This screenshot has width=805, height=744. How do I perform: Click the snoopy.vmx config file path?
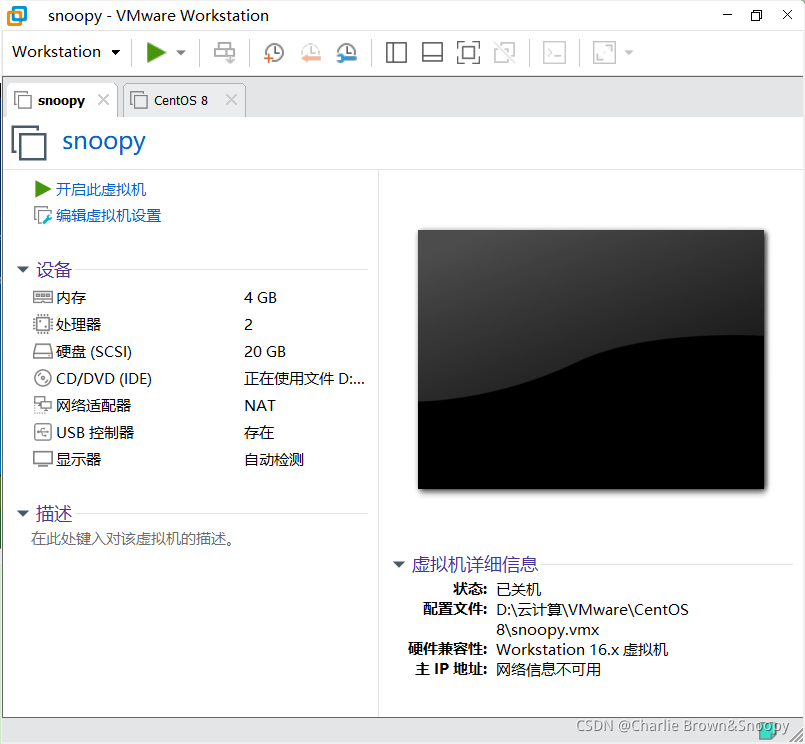(x=592, y=620)
